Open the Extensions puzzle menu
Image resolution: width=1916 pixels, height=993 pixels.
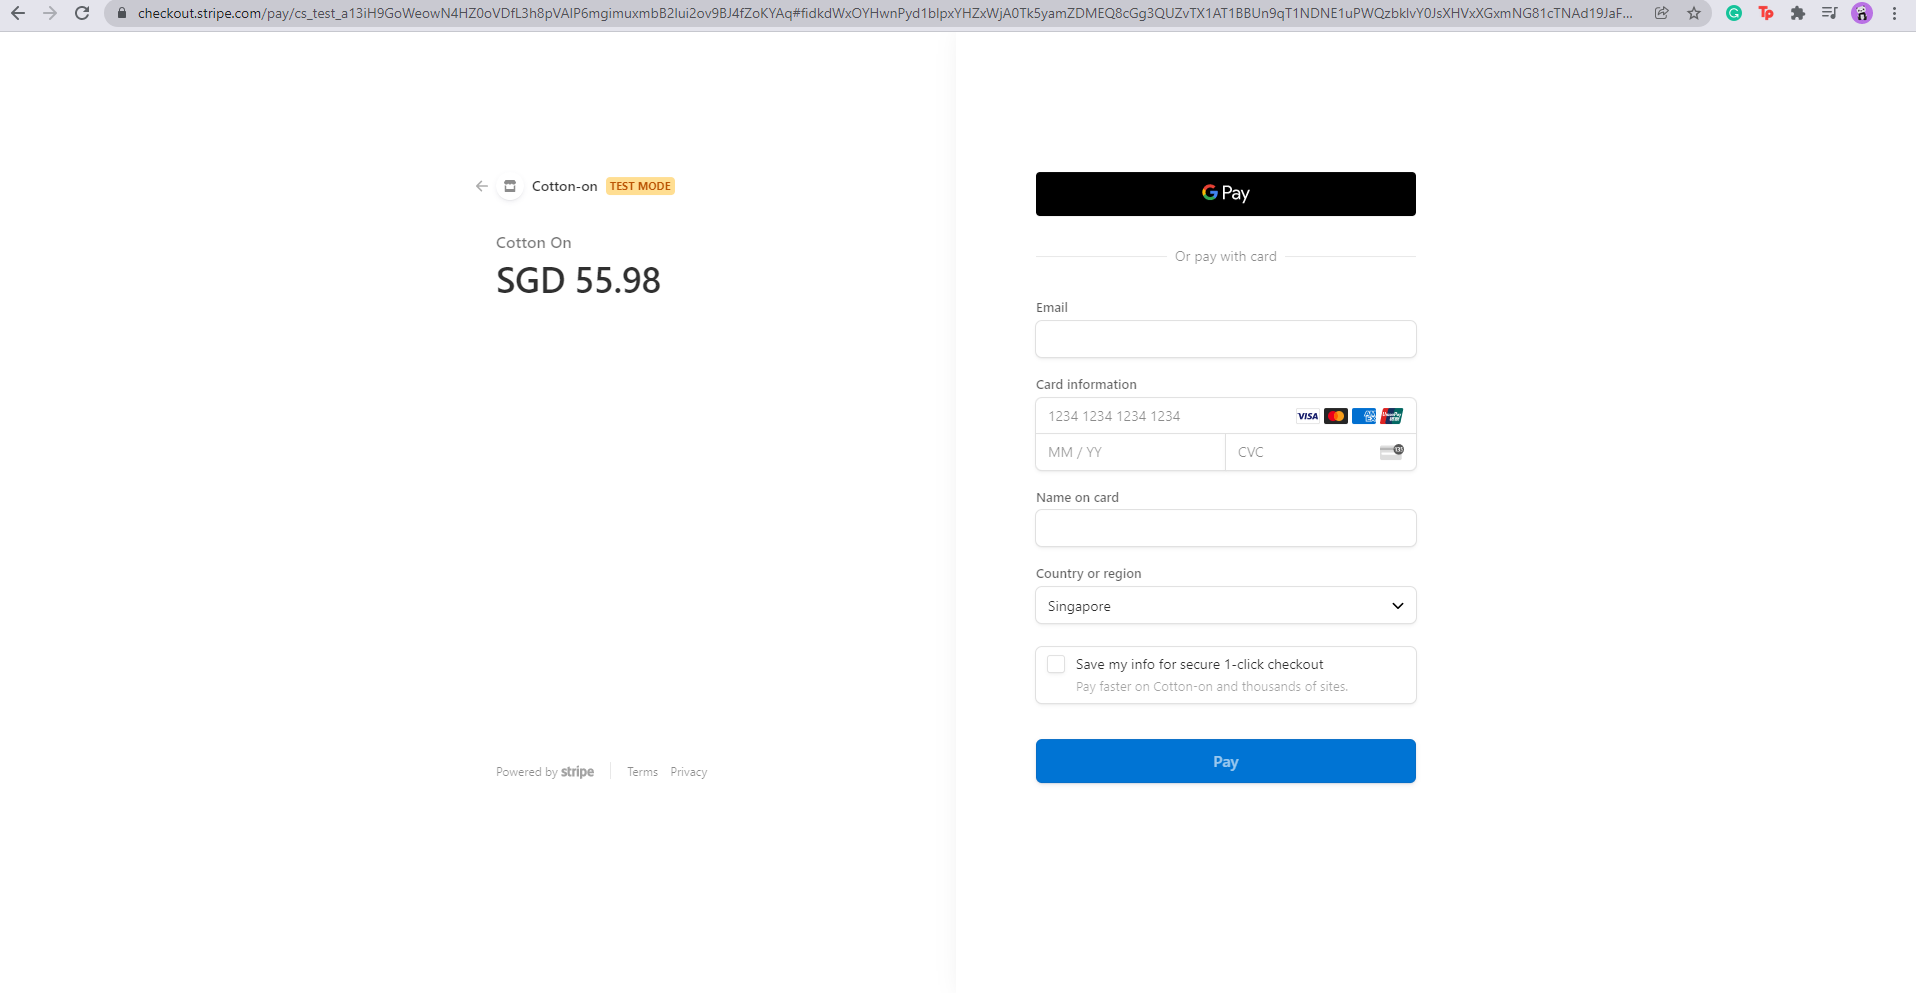coord(1798,13)
